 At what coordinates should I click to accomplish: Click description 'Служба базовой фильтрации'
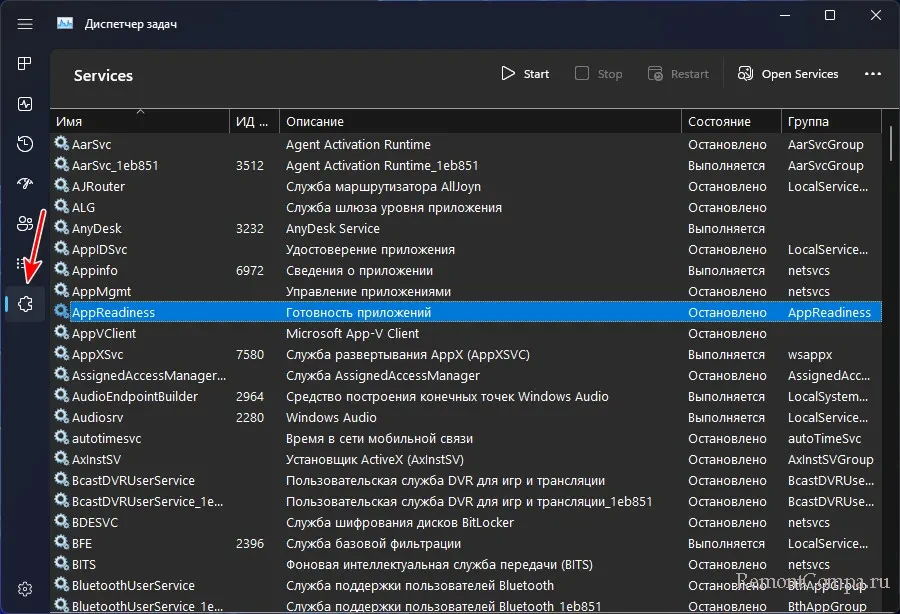373,543
